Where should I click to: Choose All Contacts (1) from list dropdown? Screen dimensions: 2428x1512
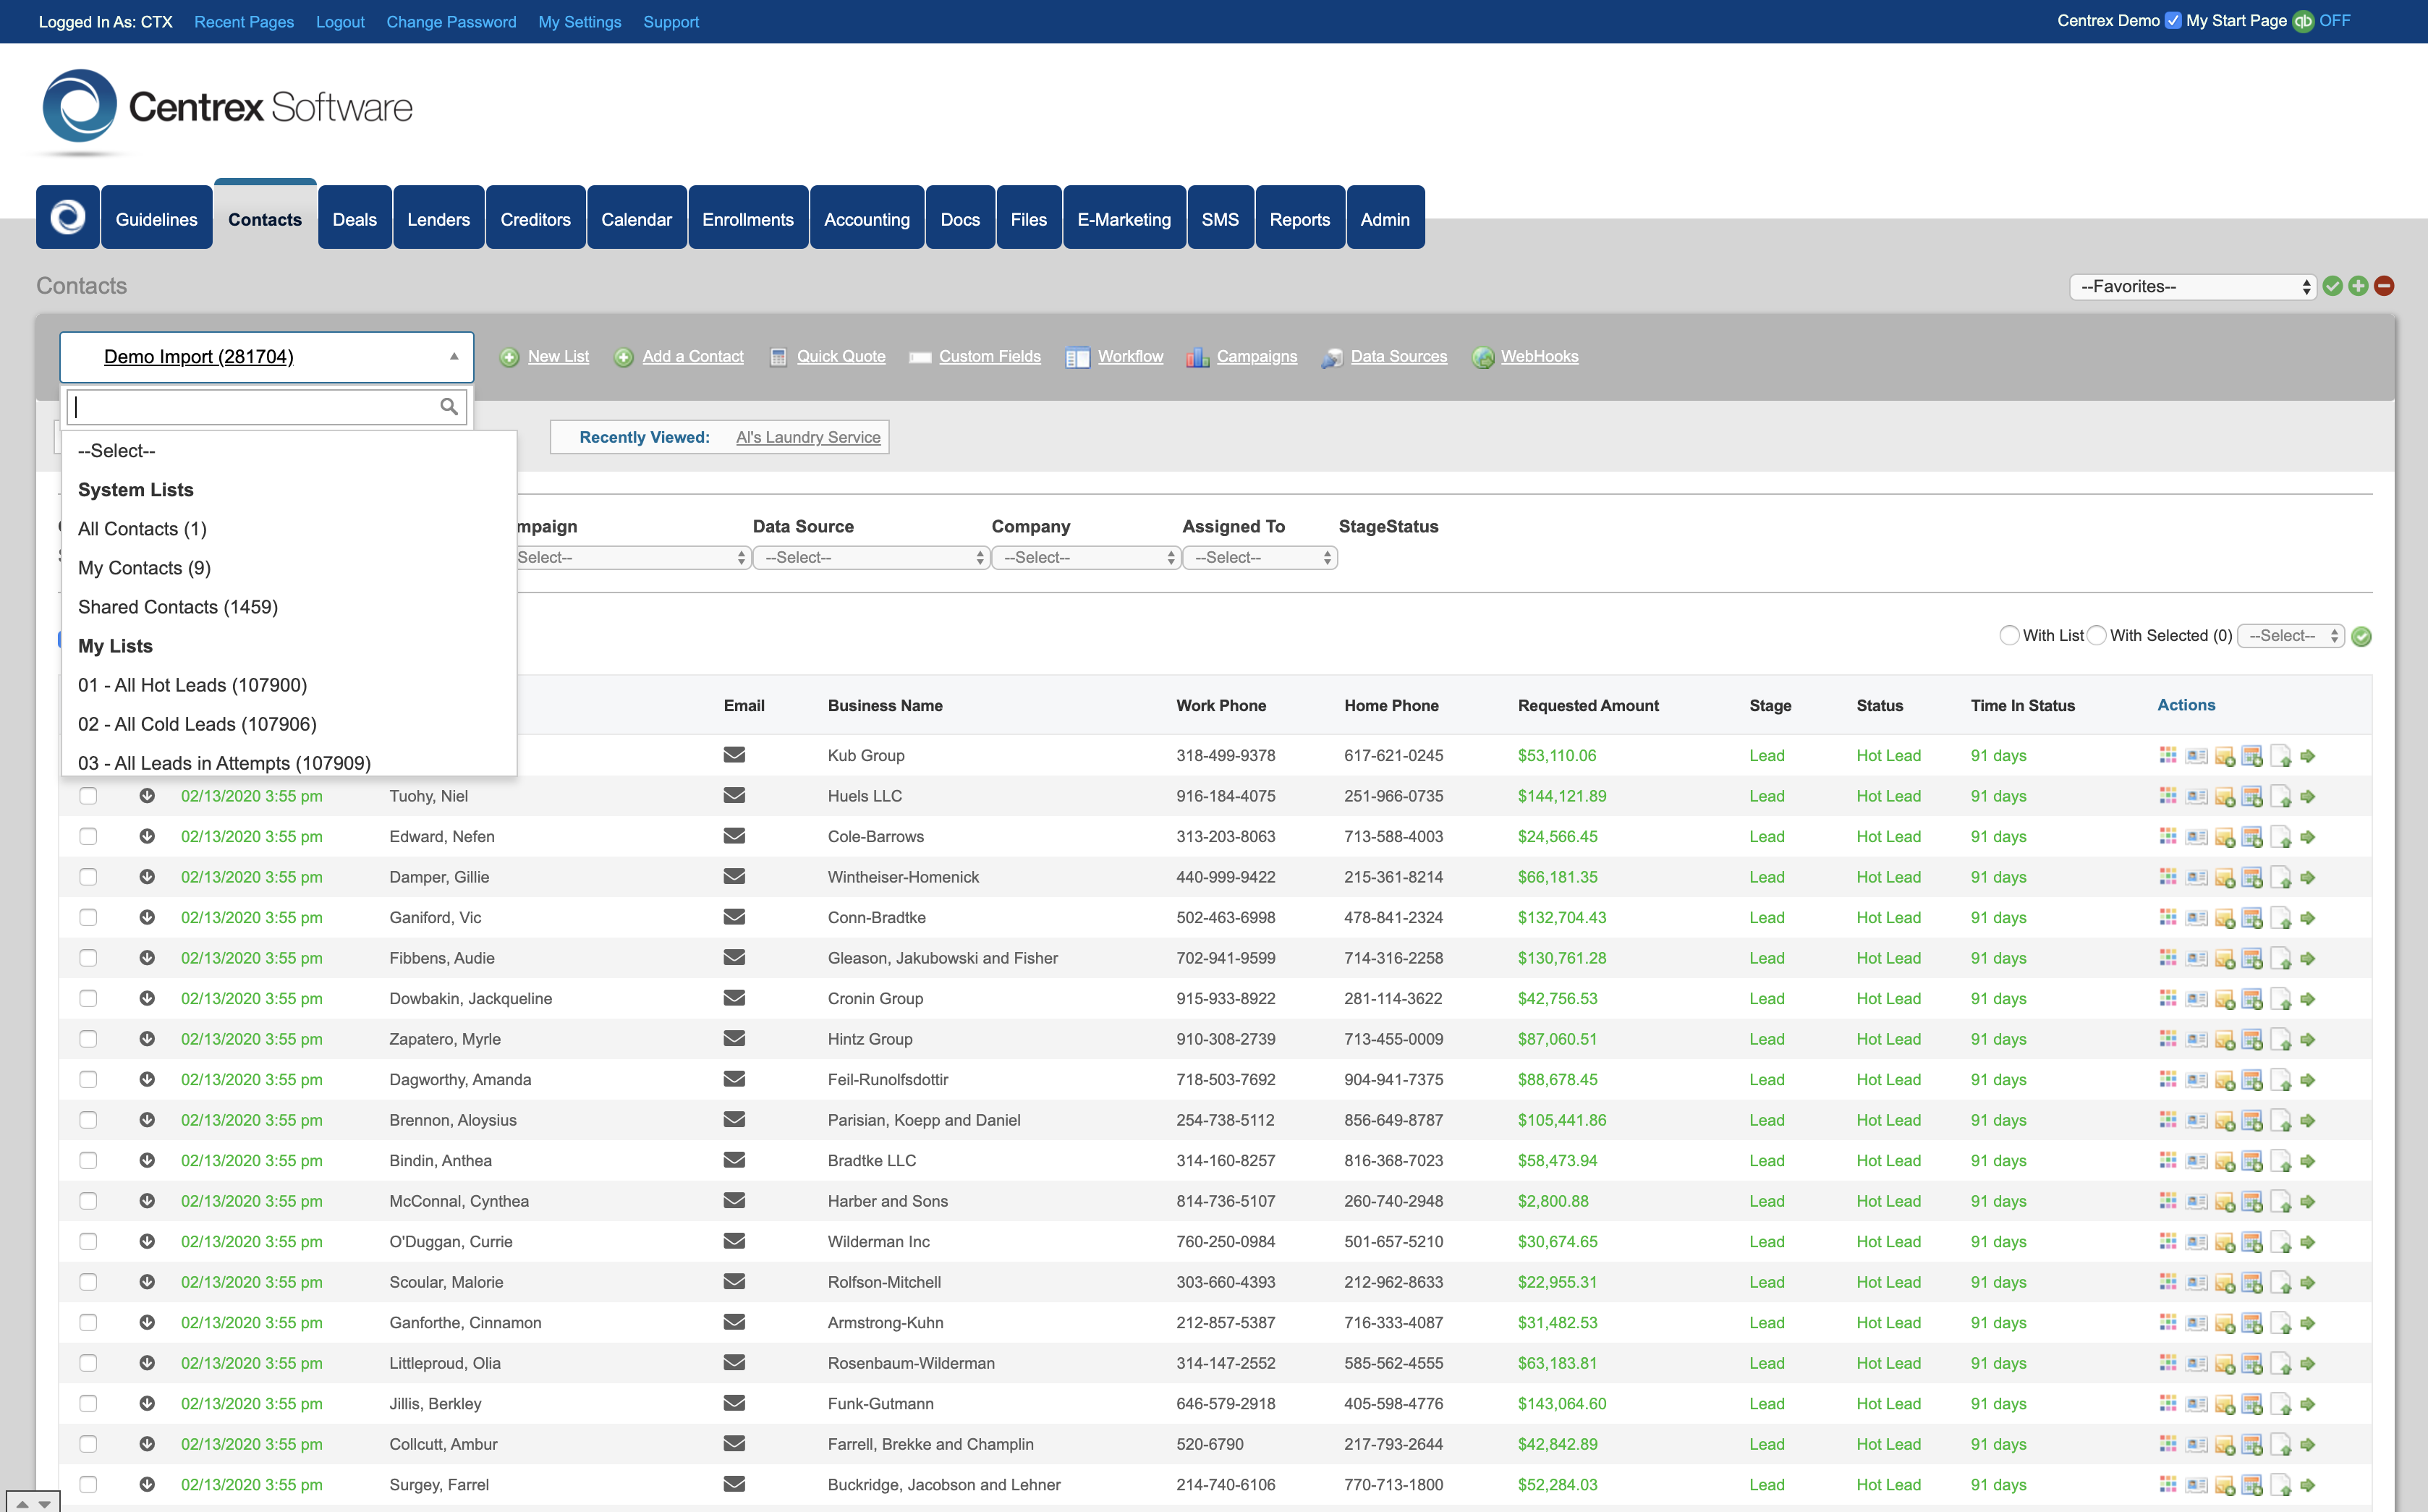289,529
